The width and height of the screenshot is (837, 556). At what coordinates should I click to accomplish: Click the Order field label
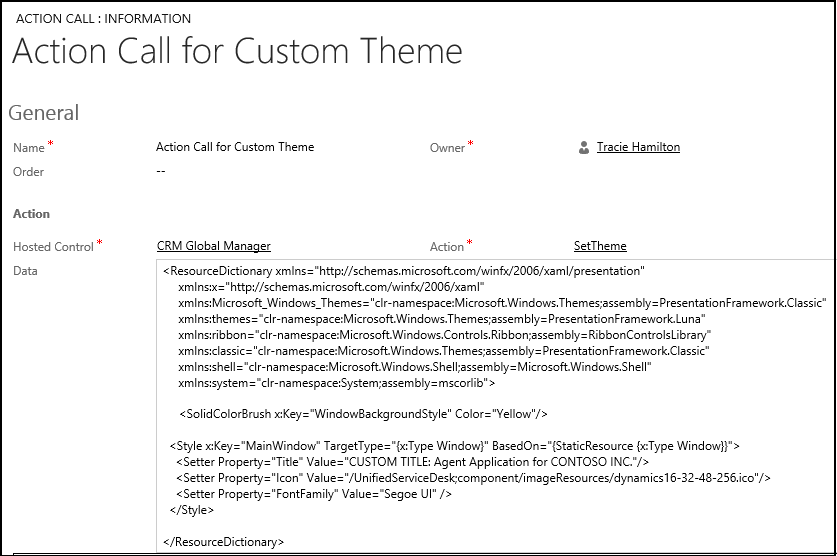coord(28,172)
